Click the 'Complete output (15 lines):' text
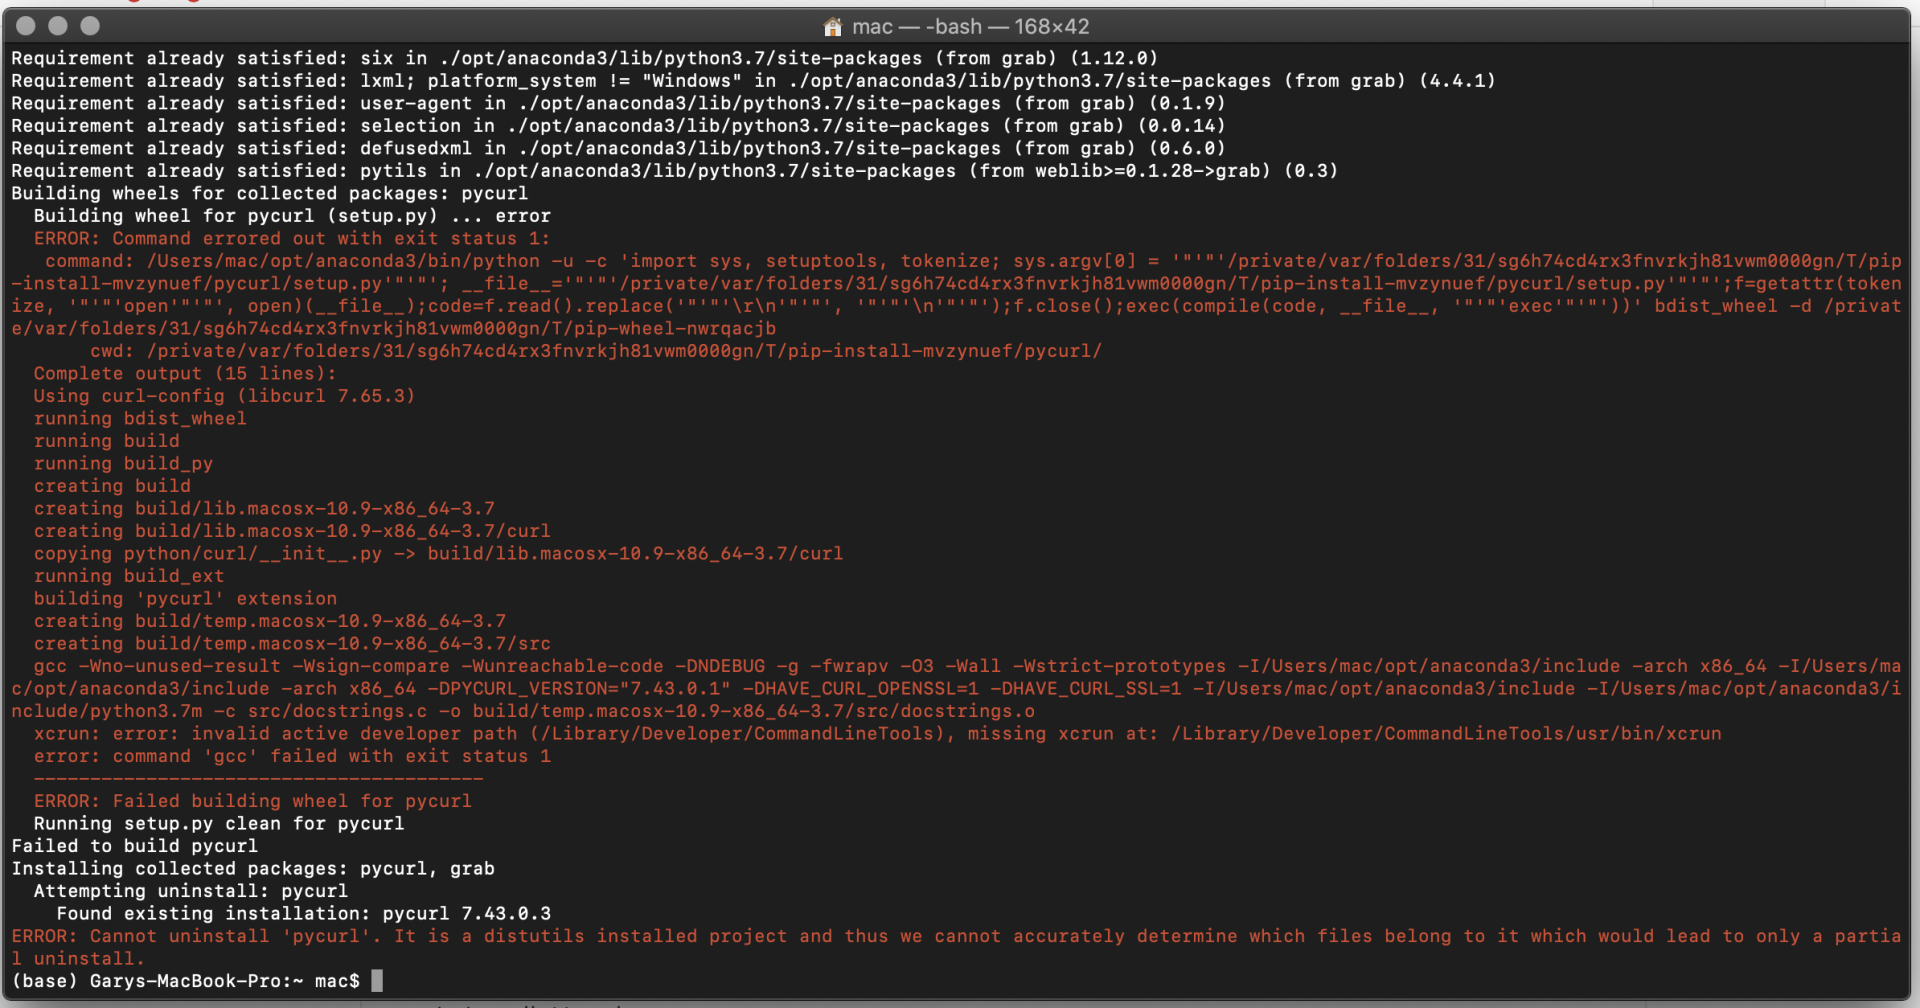 click(185, 374)
